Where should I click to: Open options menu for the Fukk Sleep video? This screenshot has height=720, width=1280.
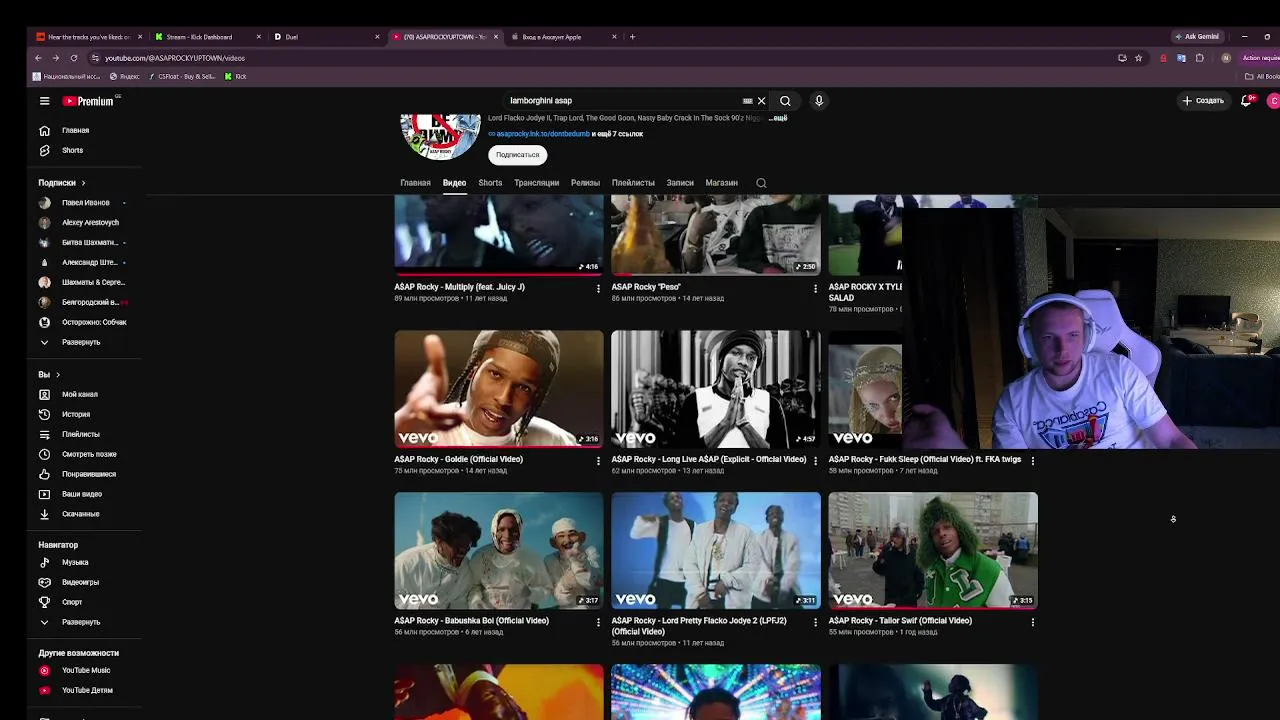coord(1032,461)
